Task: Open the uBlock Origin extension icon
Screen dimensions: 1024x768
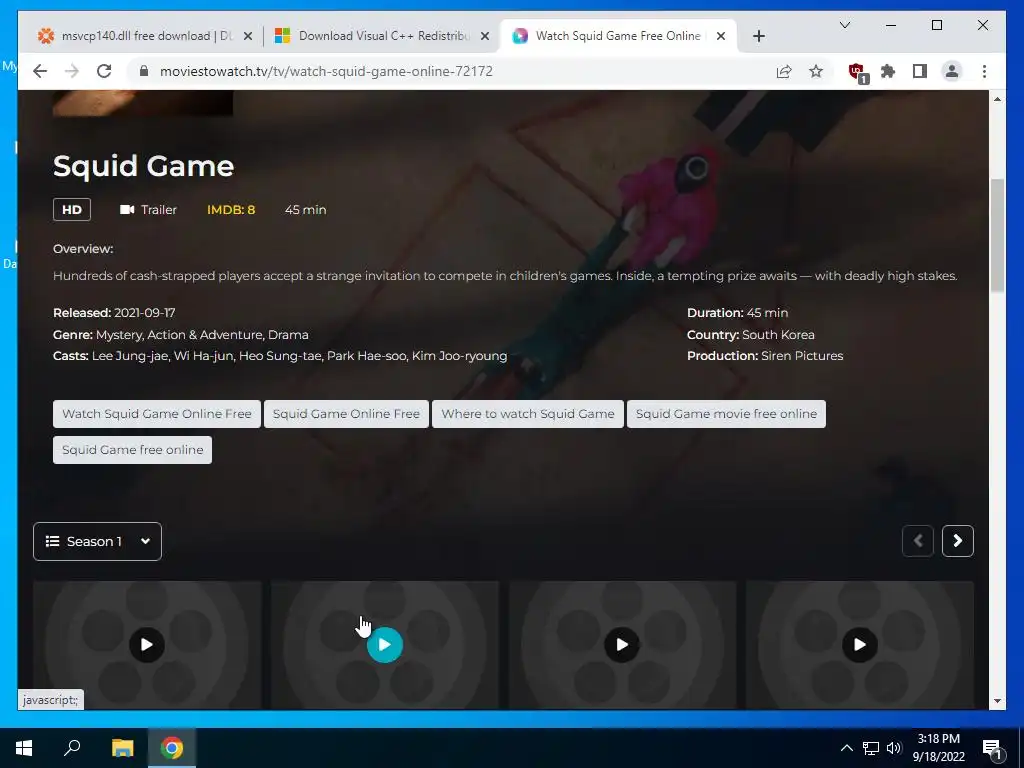Action: point(857,72)
